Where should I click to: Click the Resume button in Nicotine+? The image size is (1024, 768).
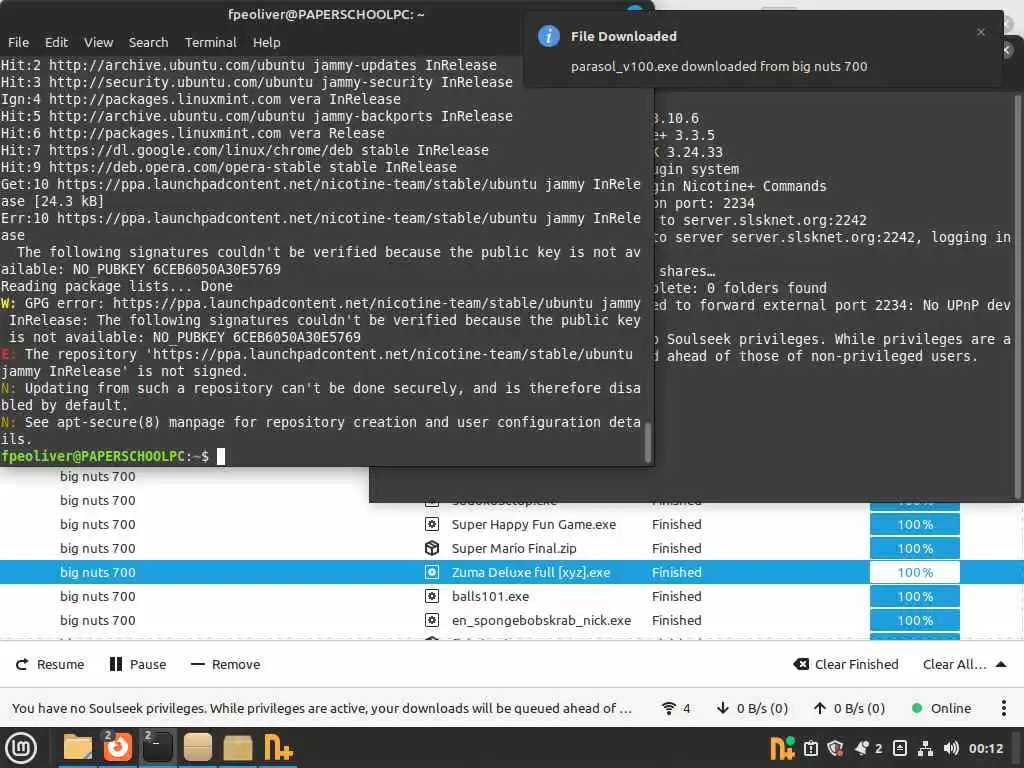(50, 664)
